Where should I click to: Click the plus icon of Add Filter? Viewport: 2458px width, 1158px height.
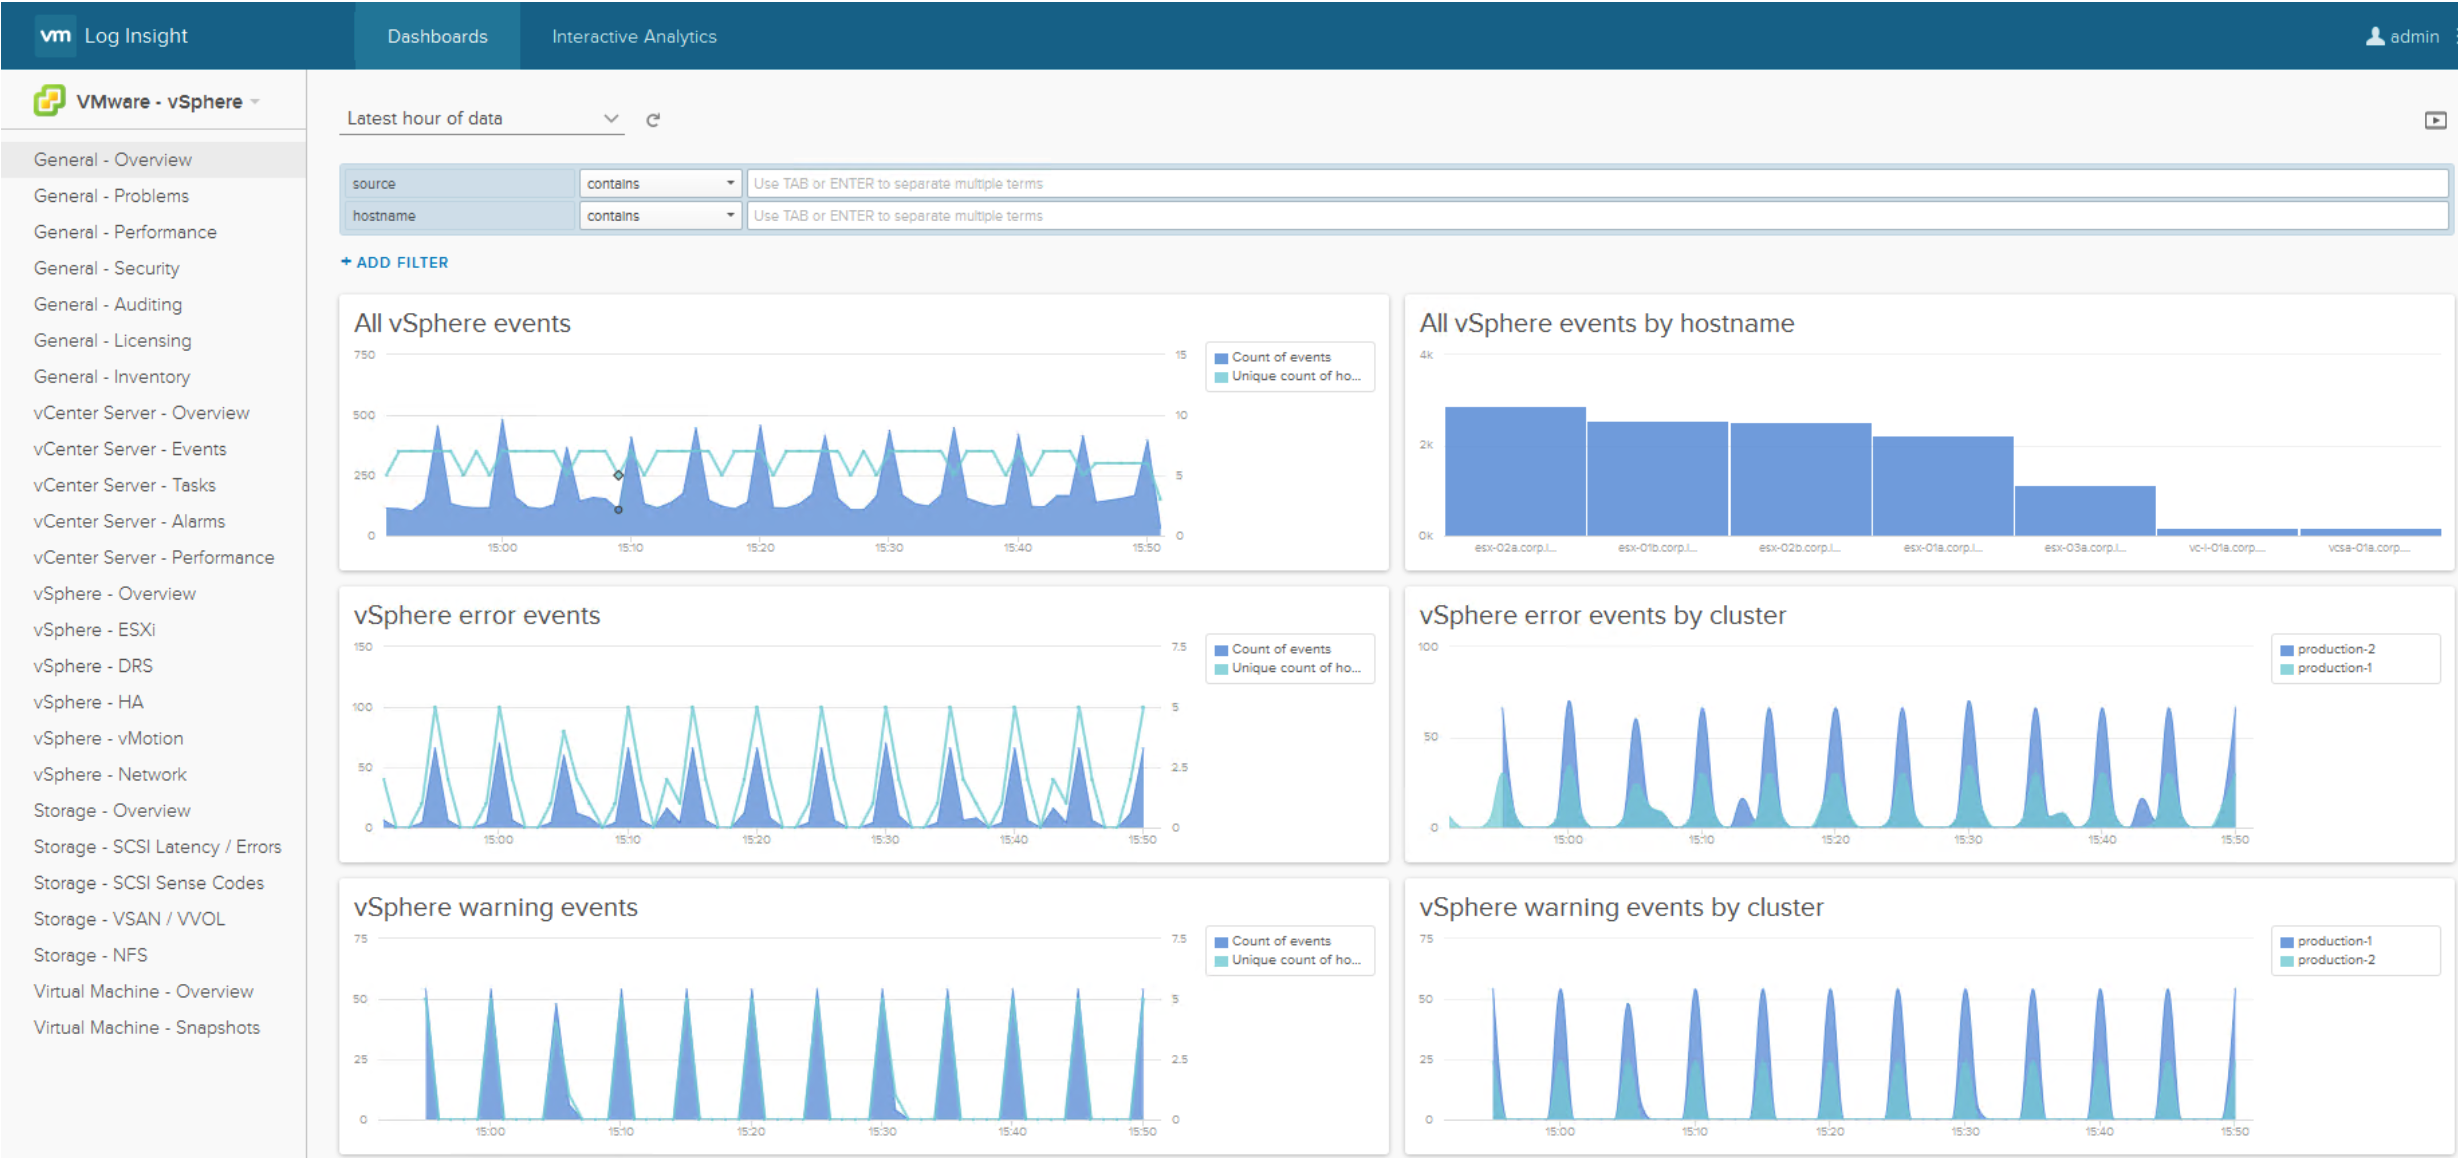tap(346, 262)
